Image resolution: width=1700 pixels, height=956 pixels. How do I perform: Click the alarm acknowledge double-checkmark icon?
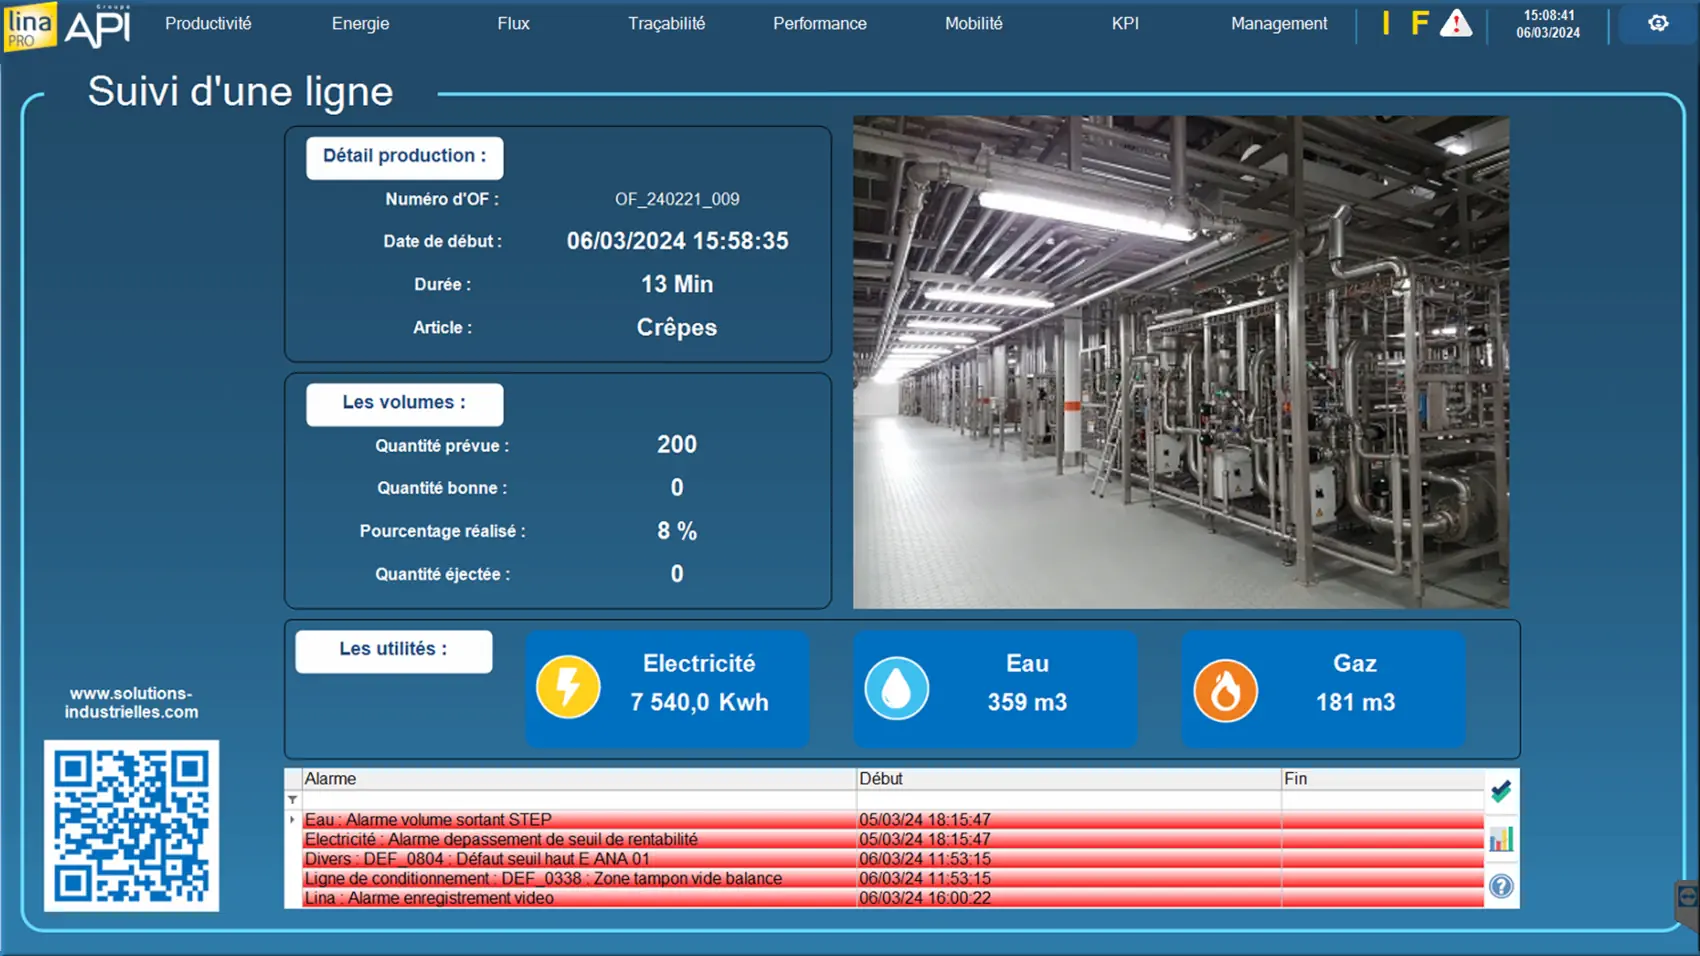point(1500,792)
